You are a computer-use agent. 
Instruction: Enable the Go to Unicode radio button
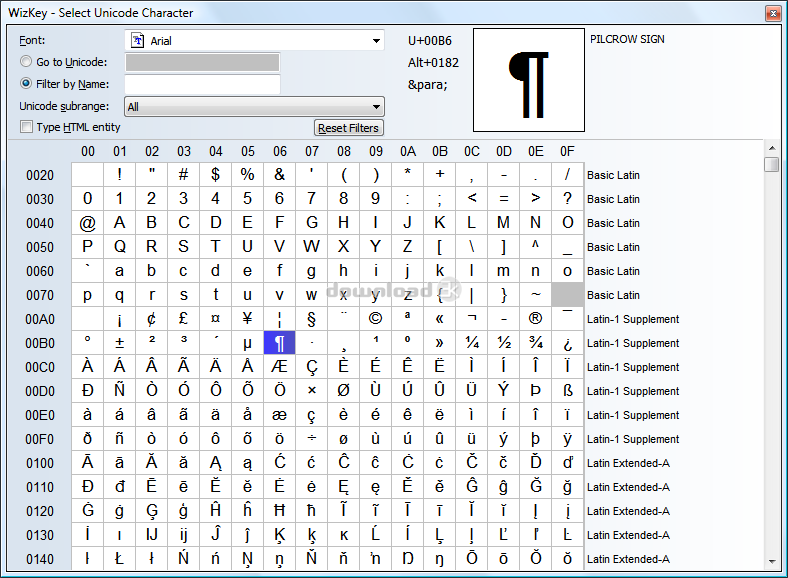click(x=26, y=62)
